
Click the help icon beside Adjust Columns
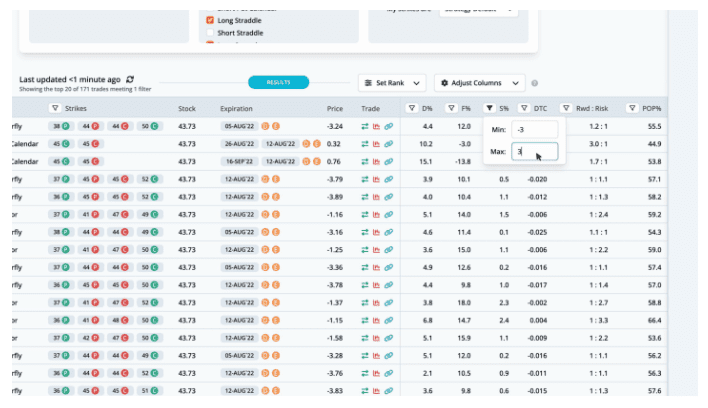(535, 83)
